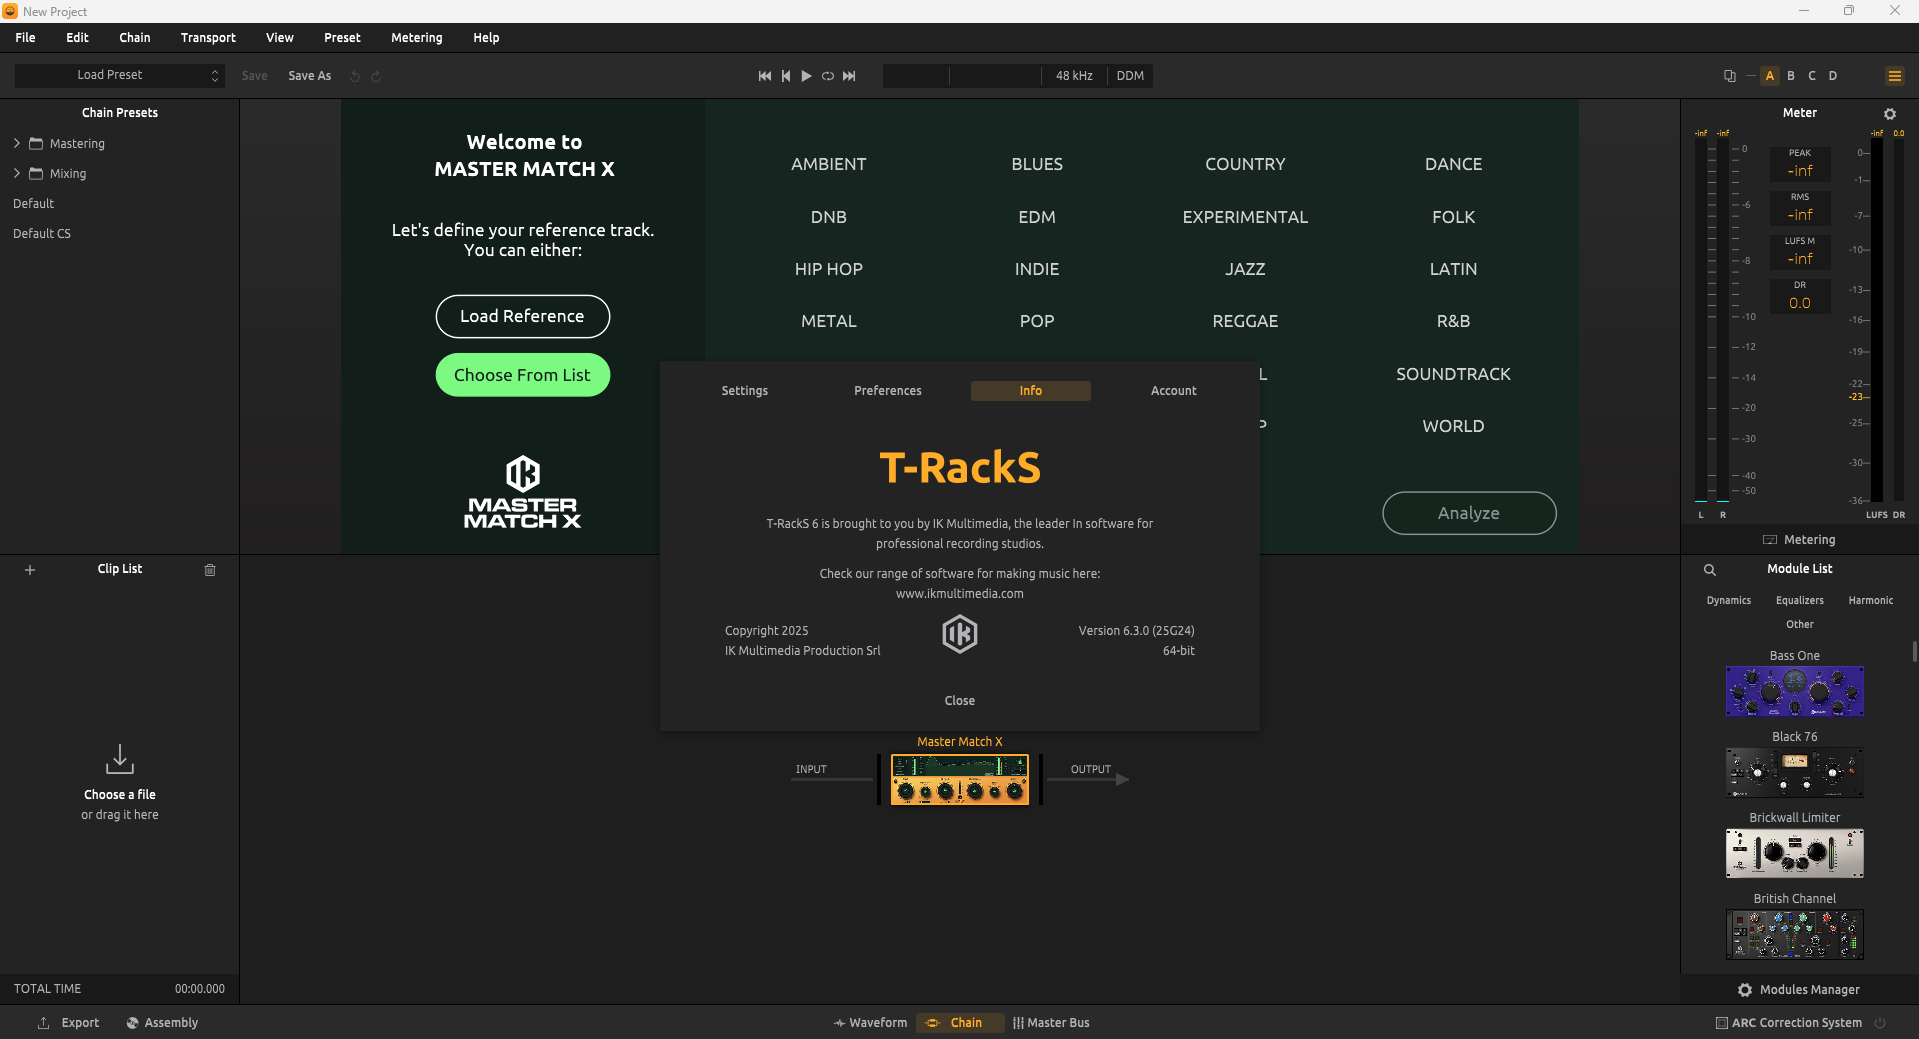This screenshot has width=1919, height=1039.
Task: Switch to the Waveform view
Action: pos(870,1023)
